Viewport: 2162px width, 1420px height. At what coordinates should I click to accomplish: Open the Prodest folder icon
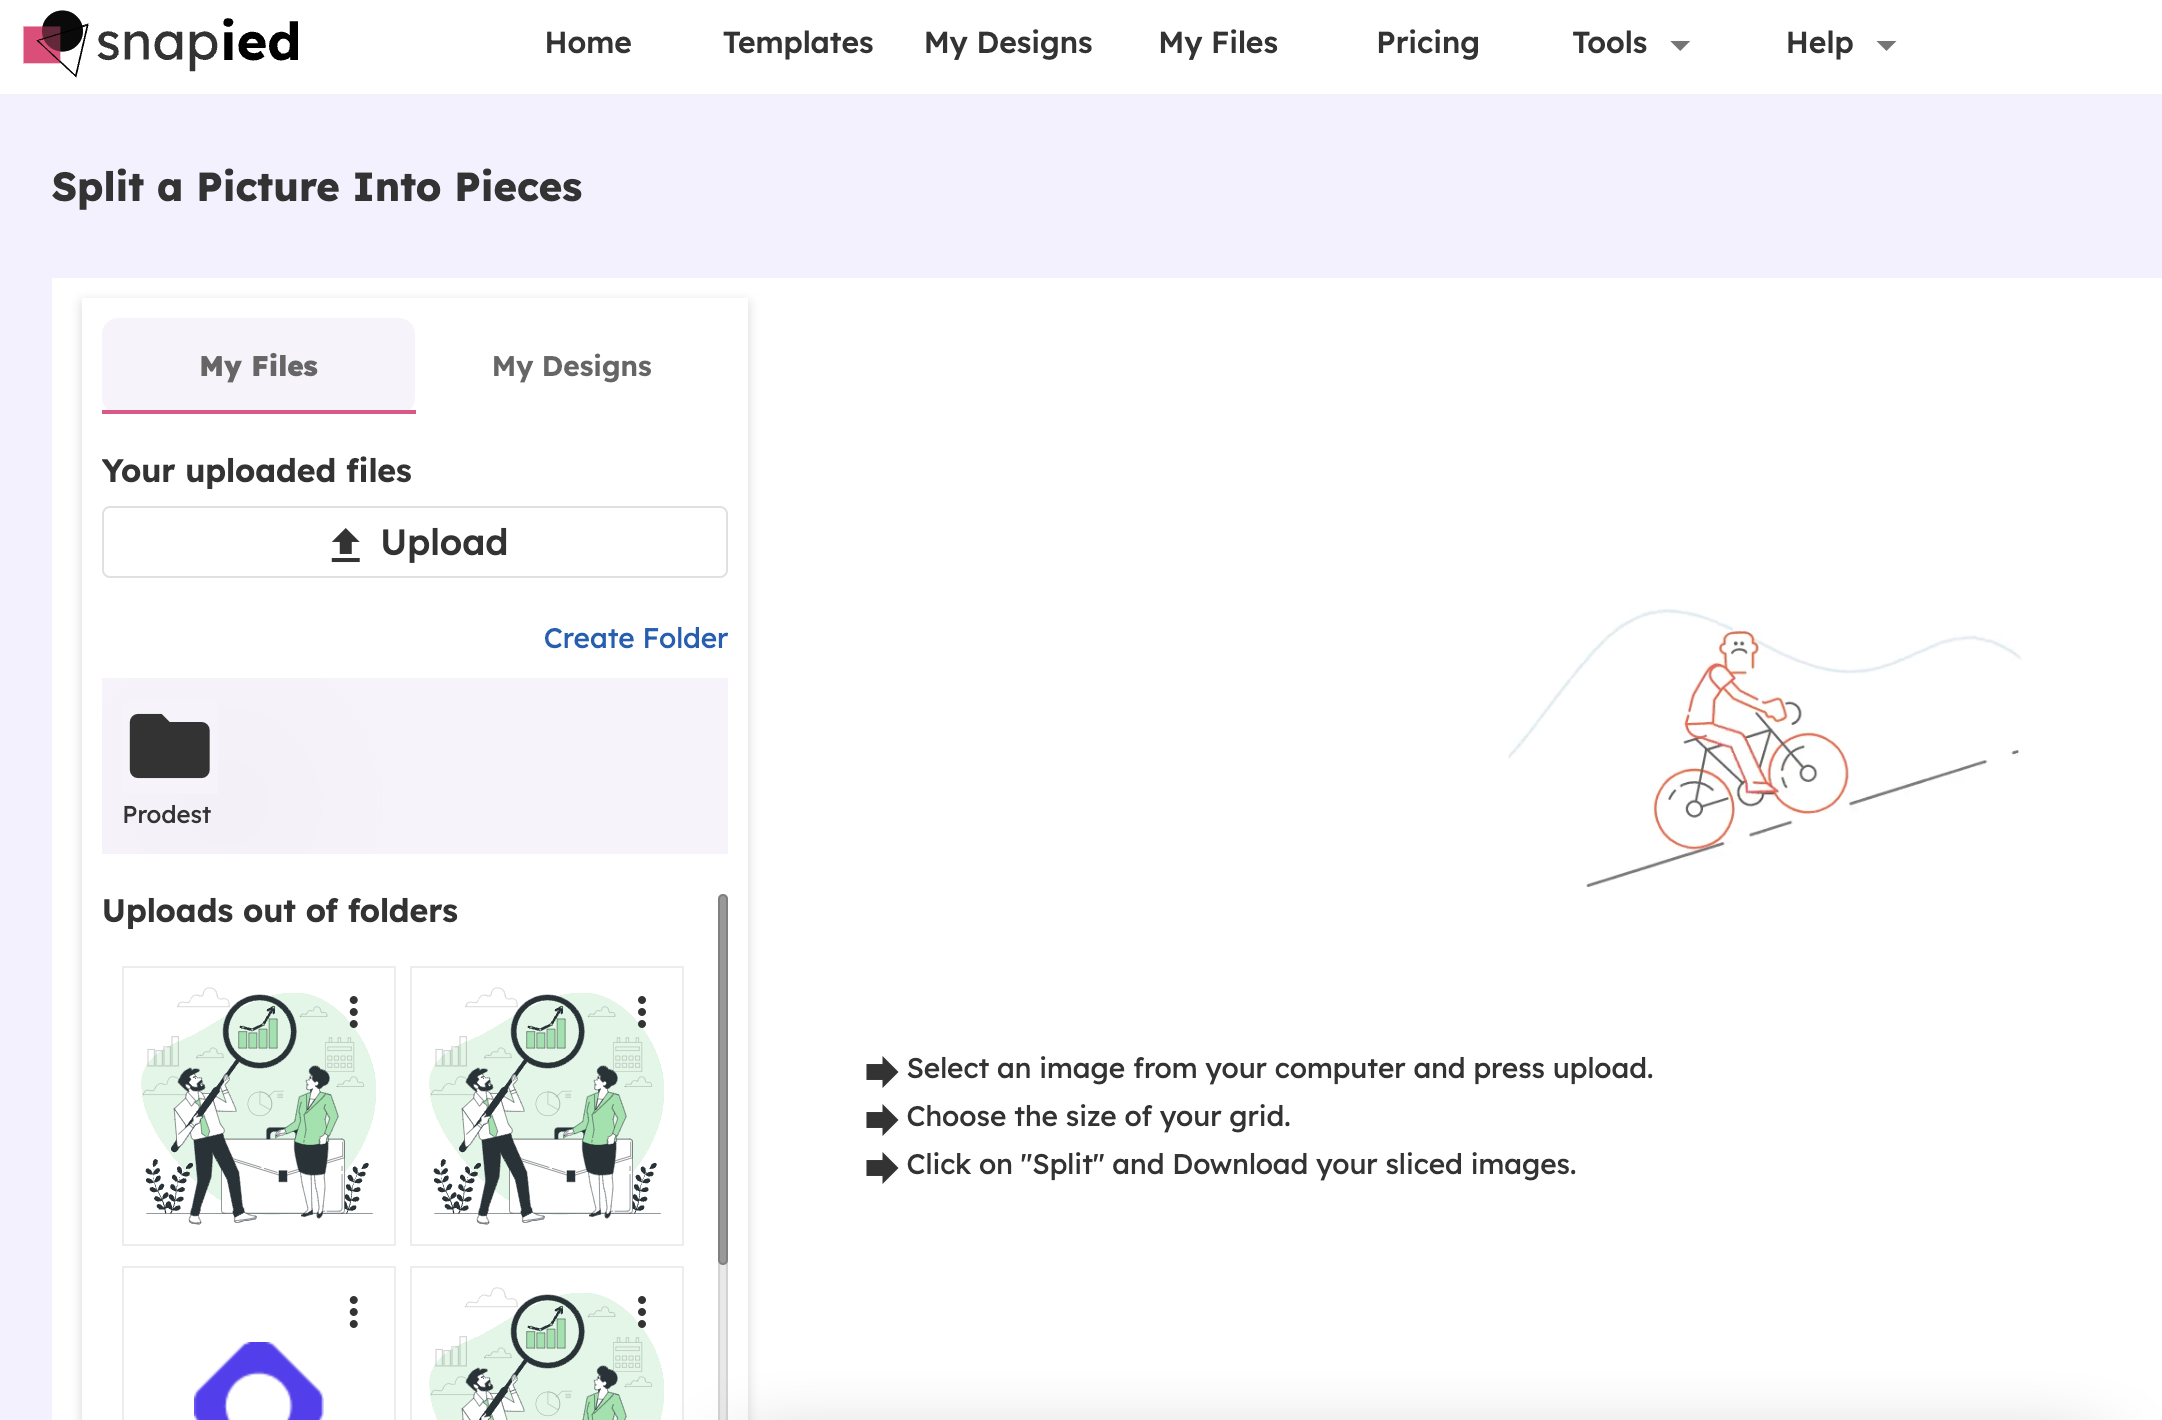(170, 746)
